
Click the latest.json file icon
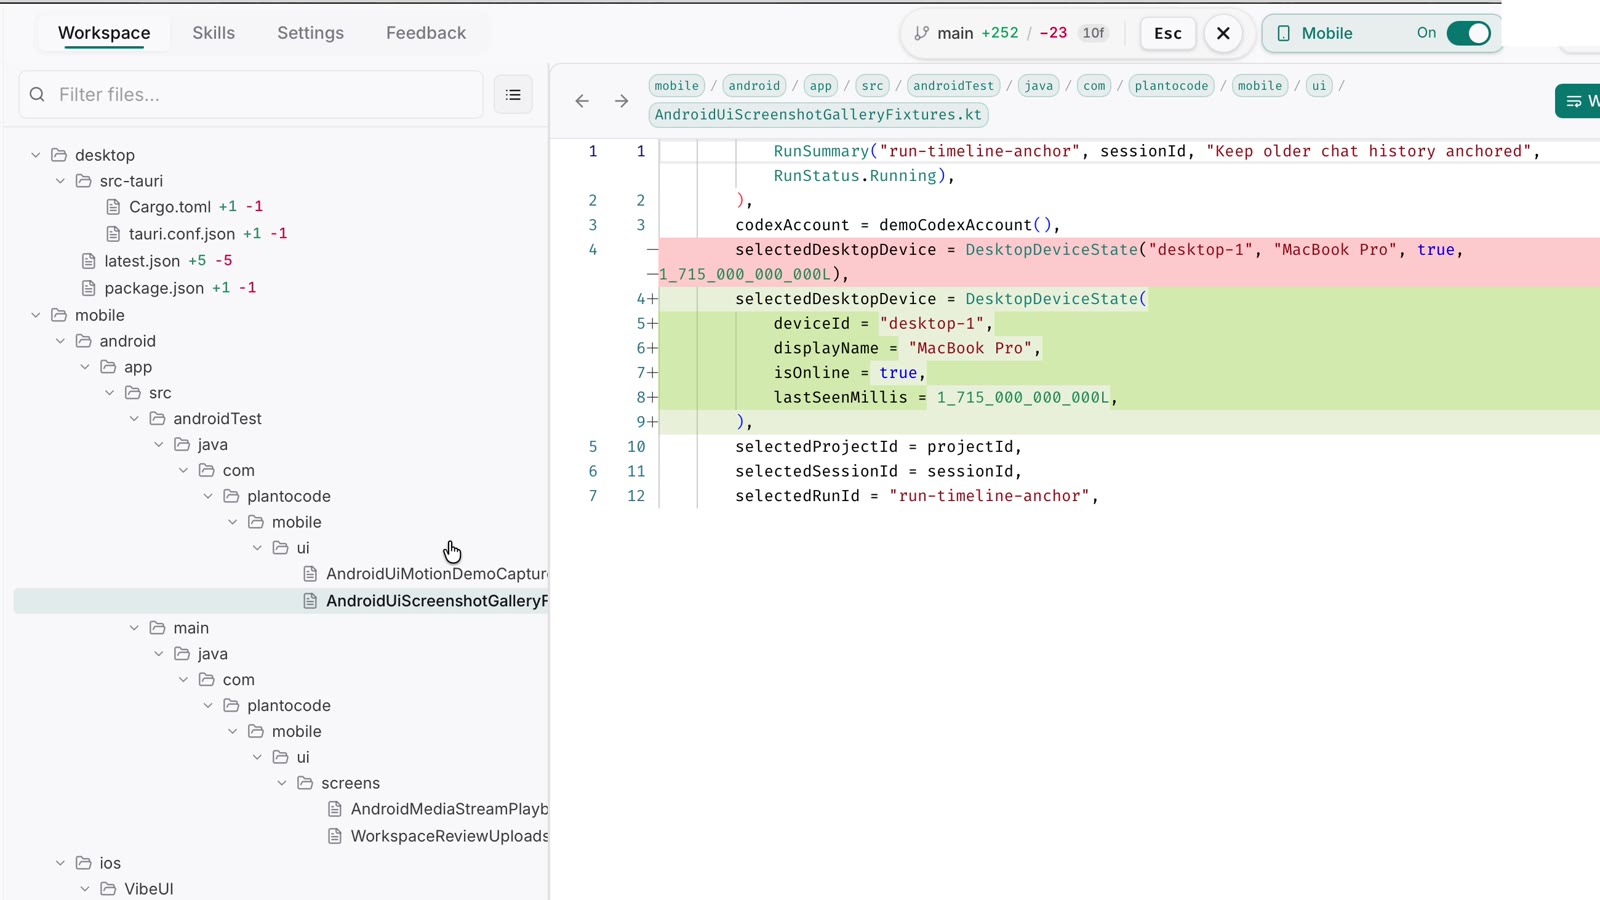pyautogui.click(x=89, y=261)
